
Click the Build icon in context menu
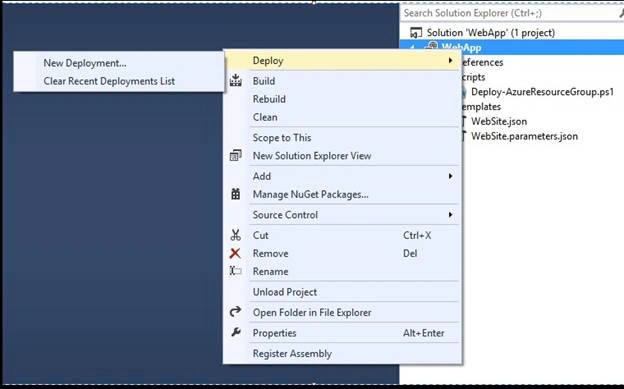[236, 80]
